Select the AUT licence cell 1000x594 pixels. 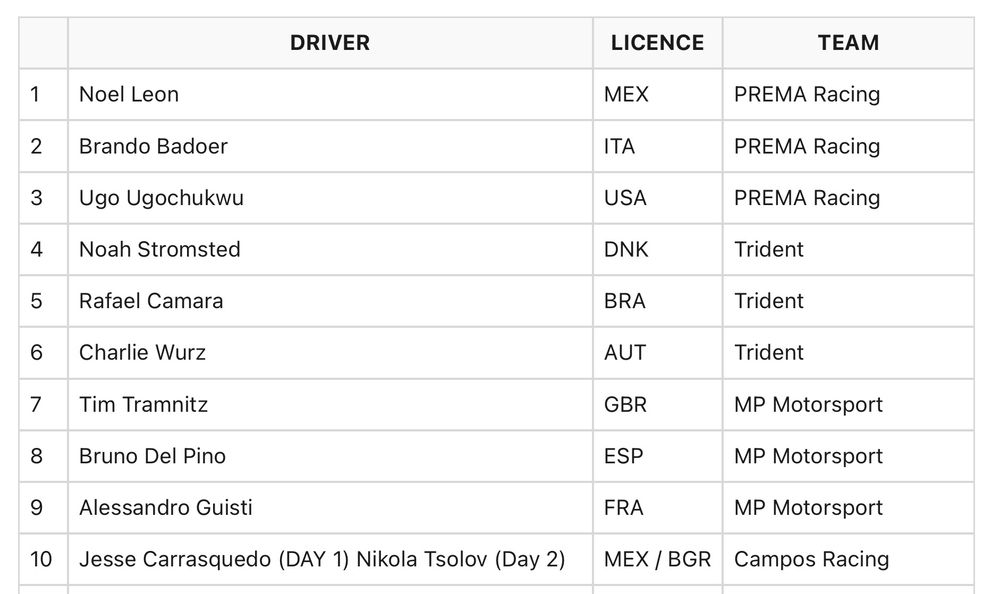[625, 352]
